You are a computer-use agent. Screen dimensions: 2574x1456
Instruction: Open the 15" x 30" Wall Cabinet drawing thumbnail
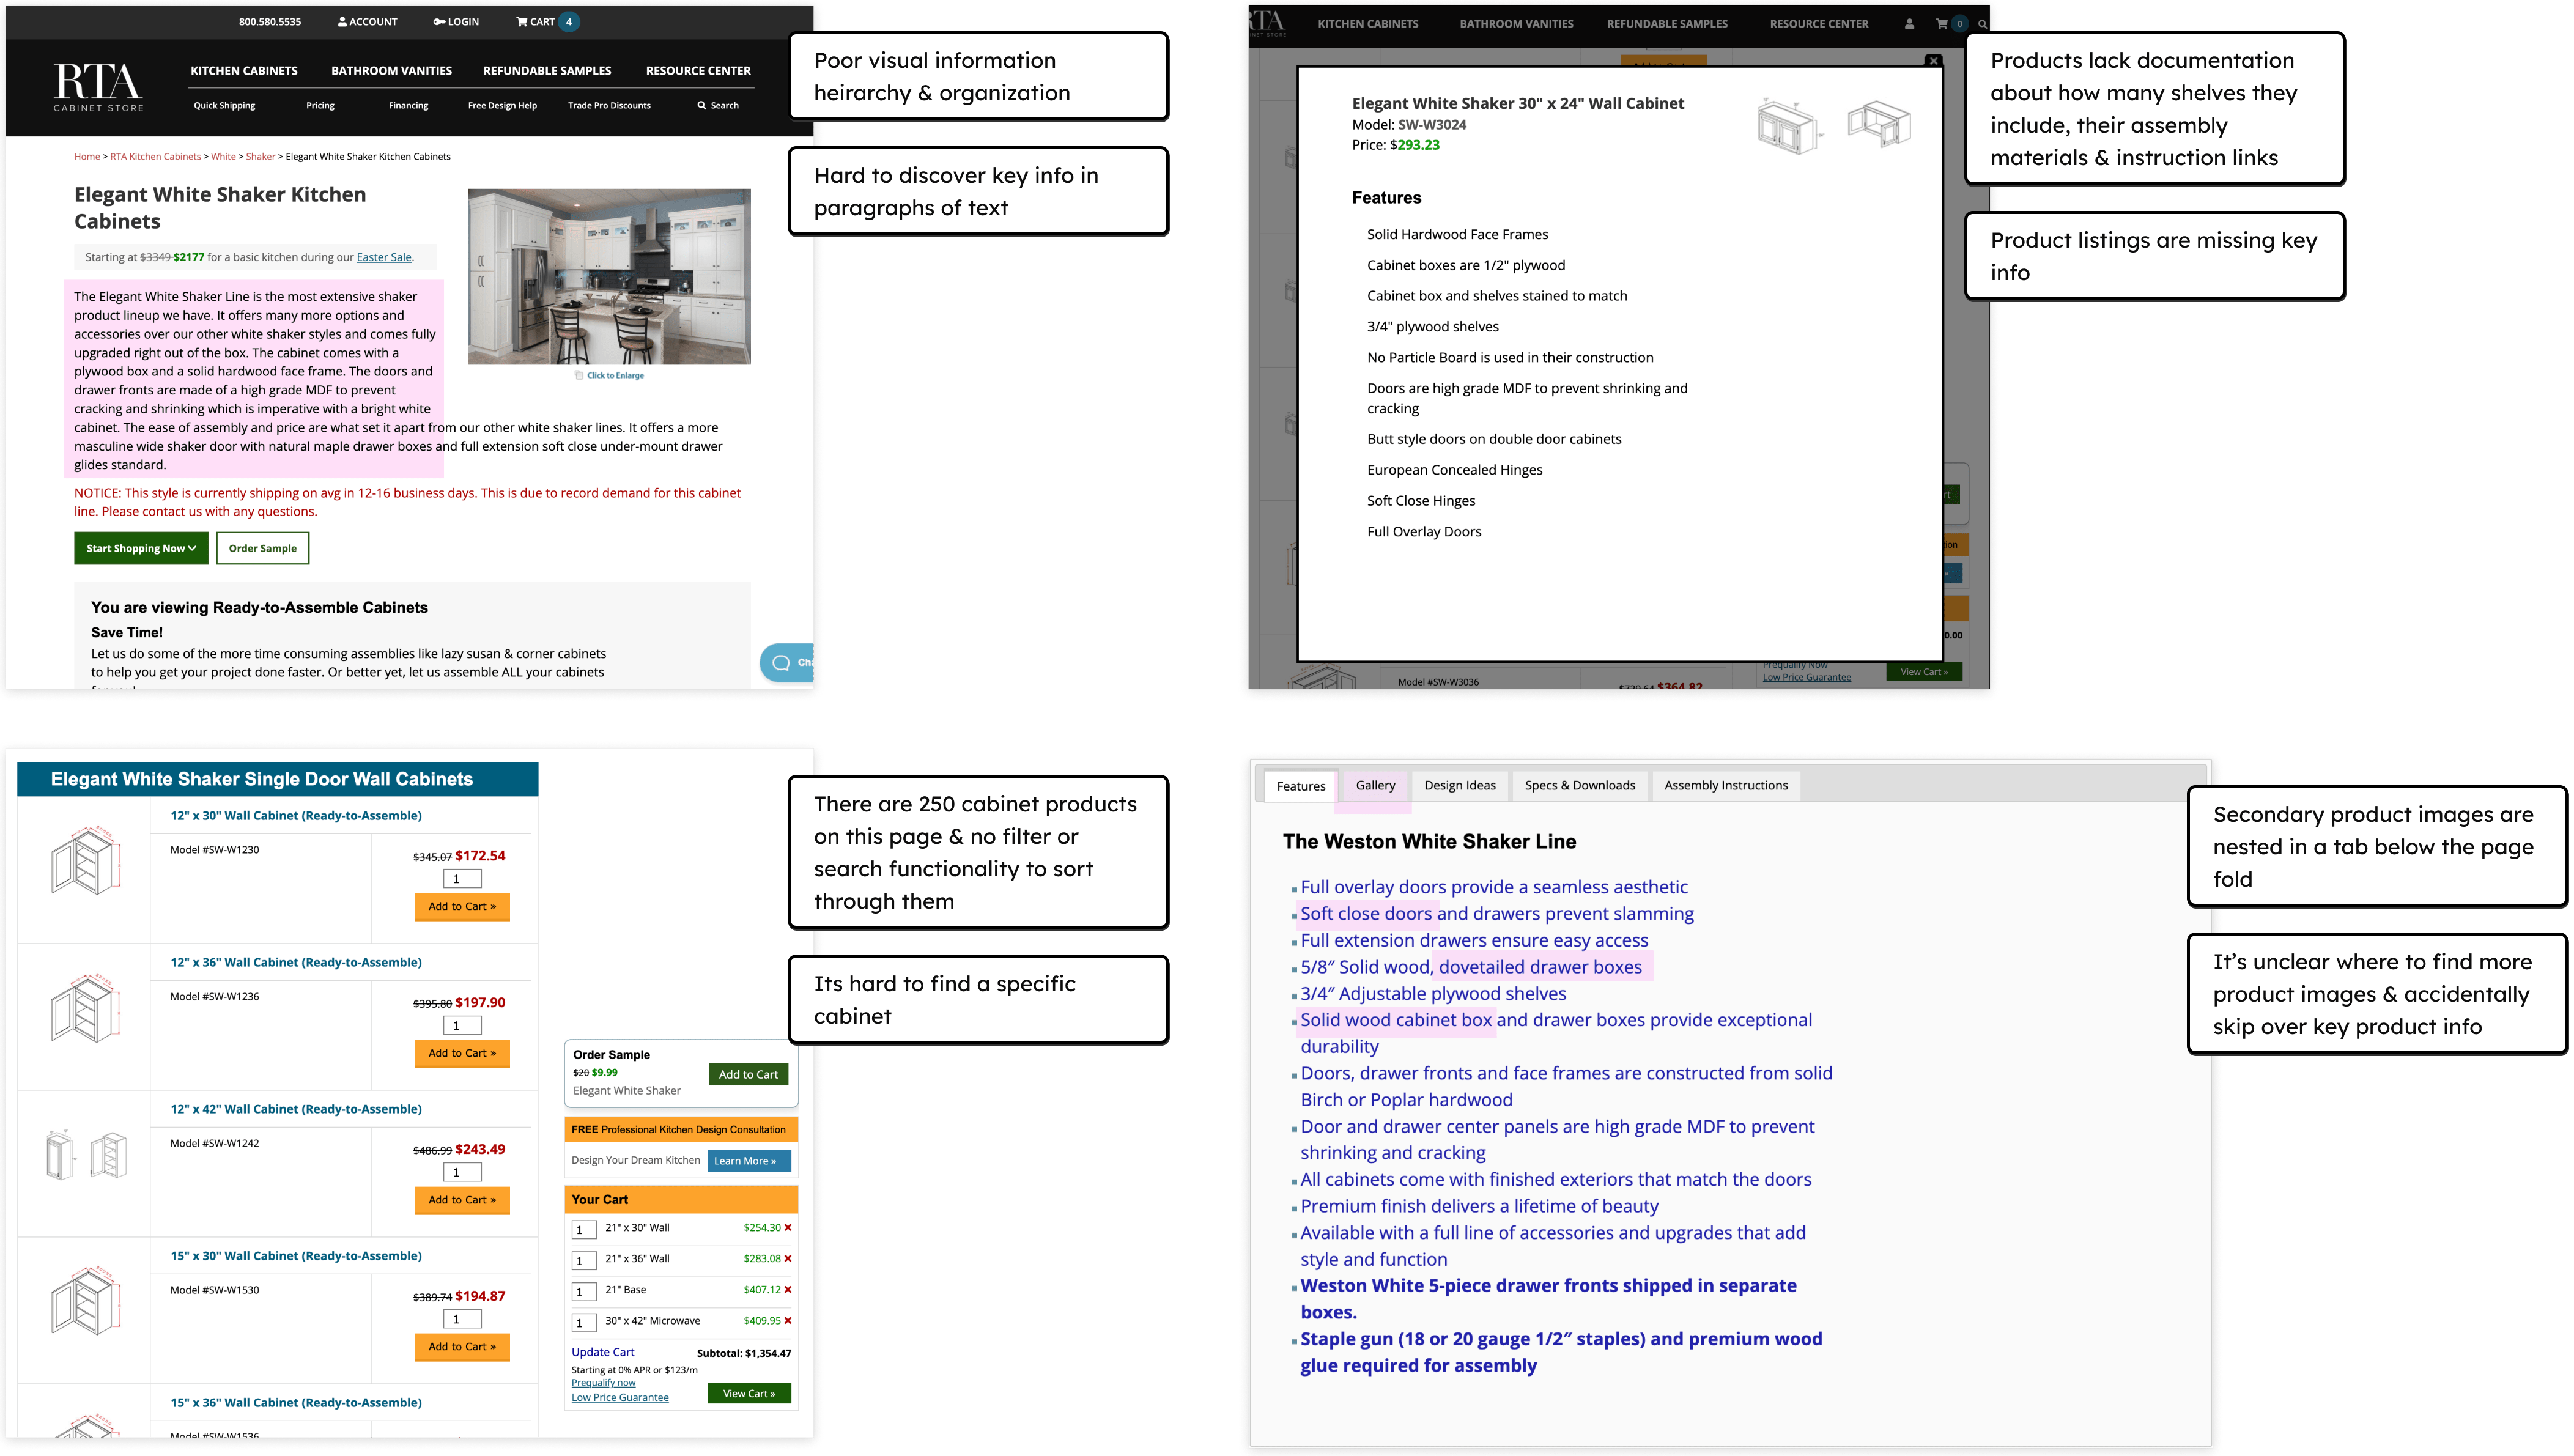86,1301
